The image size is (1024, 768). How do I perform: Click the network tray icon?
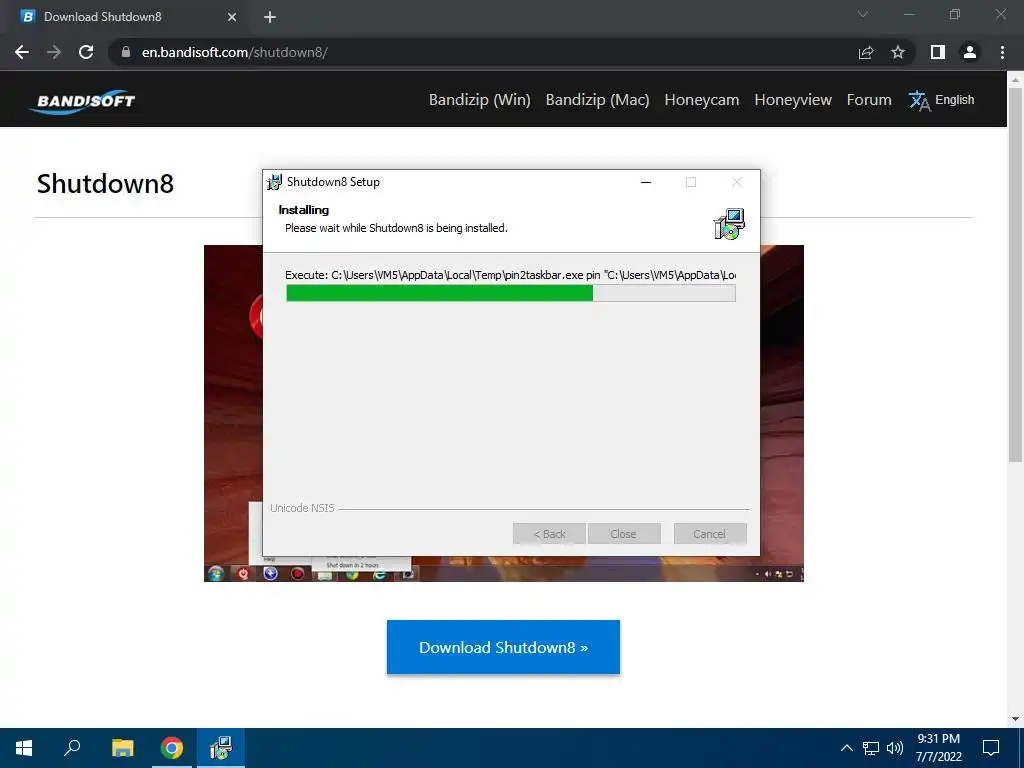(x=871, y=748)
